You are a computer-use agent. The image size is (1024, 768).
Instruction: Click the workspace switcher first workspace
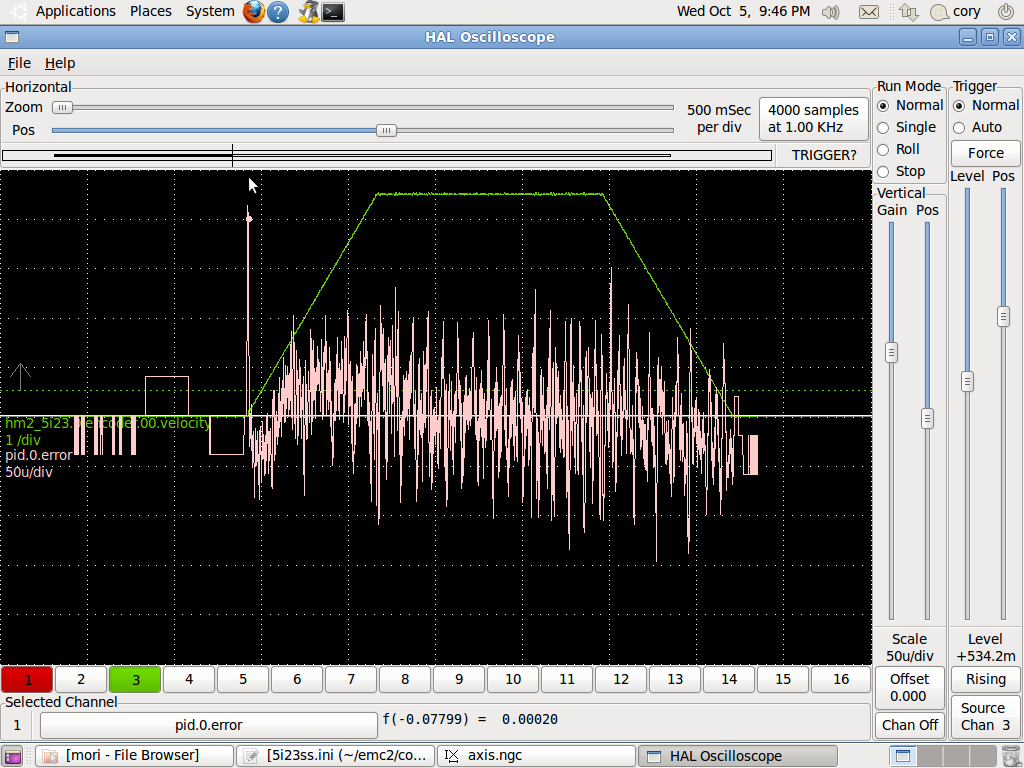click(x=903, y=756)
